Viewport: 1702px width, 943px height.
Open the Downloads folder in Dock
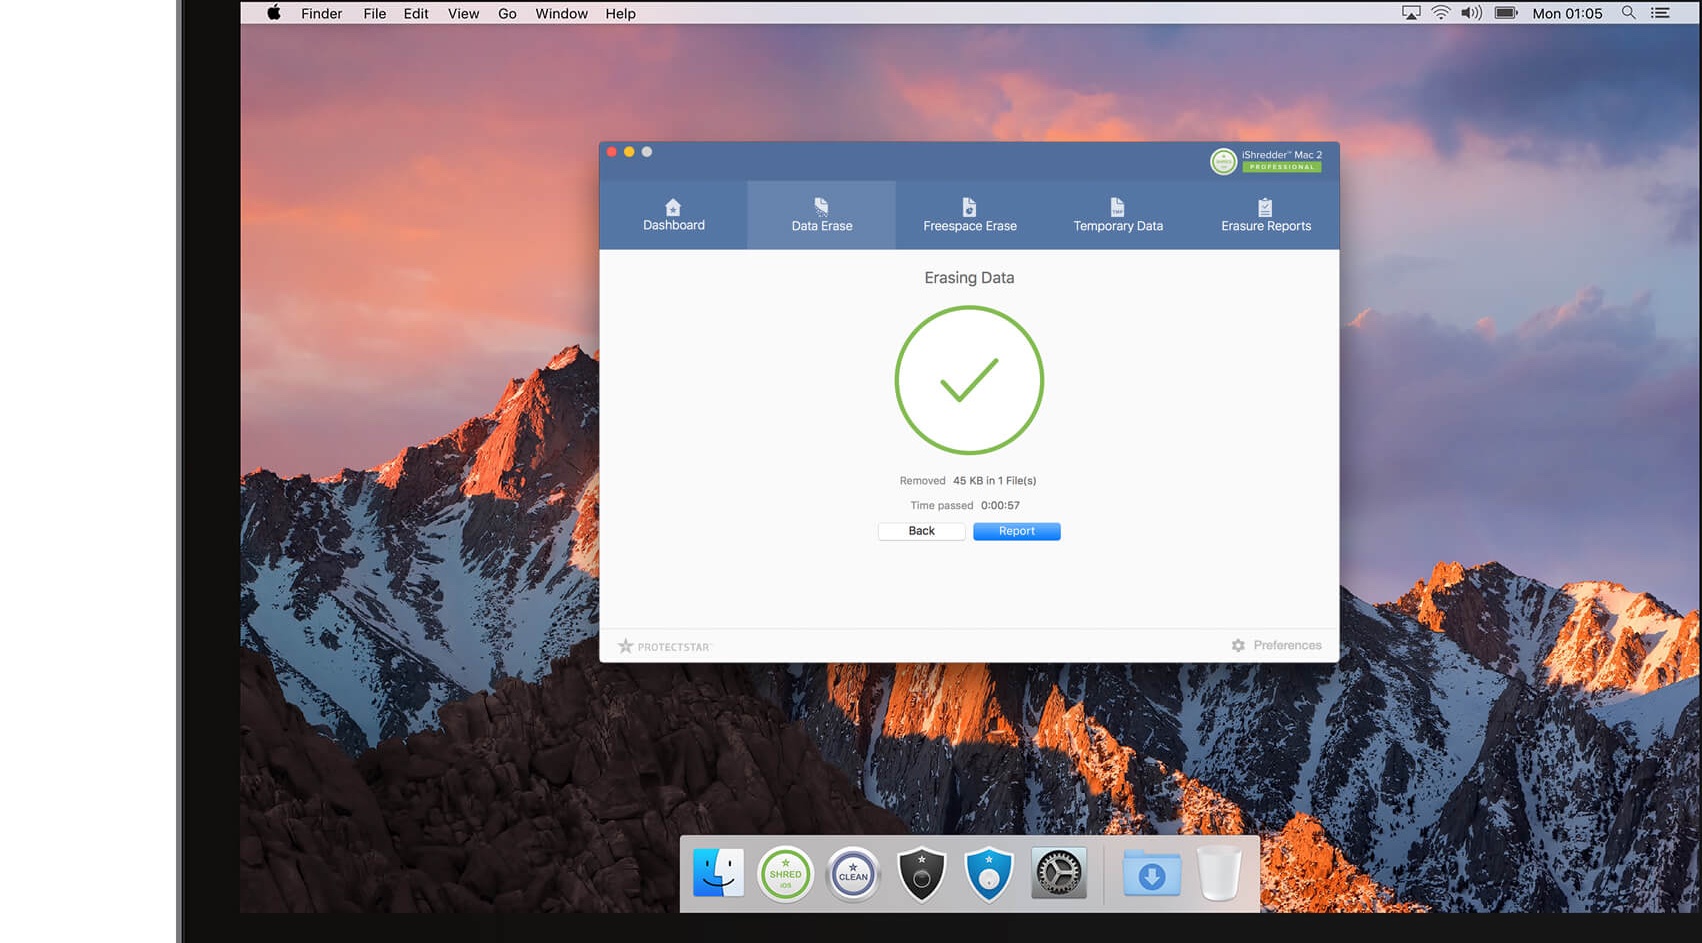1151,875
